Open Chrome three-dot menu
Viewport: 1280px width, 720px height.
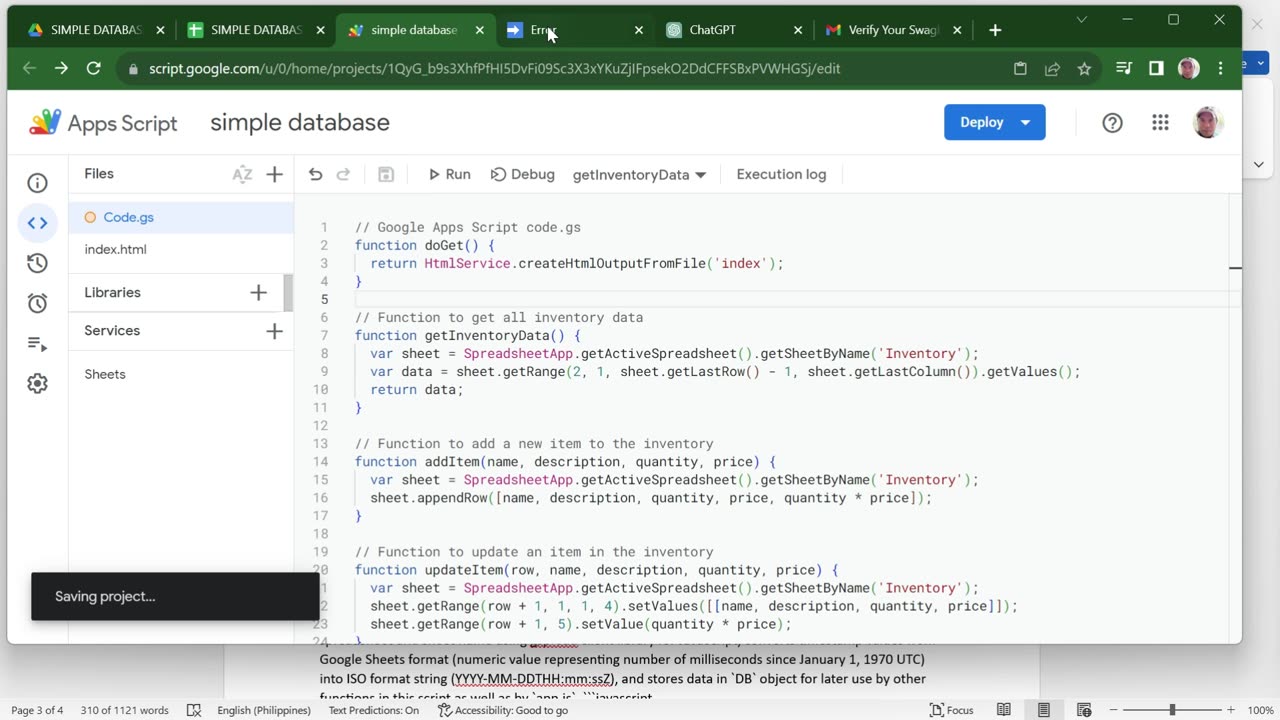(x=1220, y=69)
